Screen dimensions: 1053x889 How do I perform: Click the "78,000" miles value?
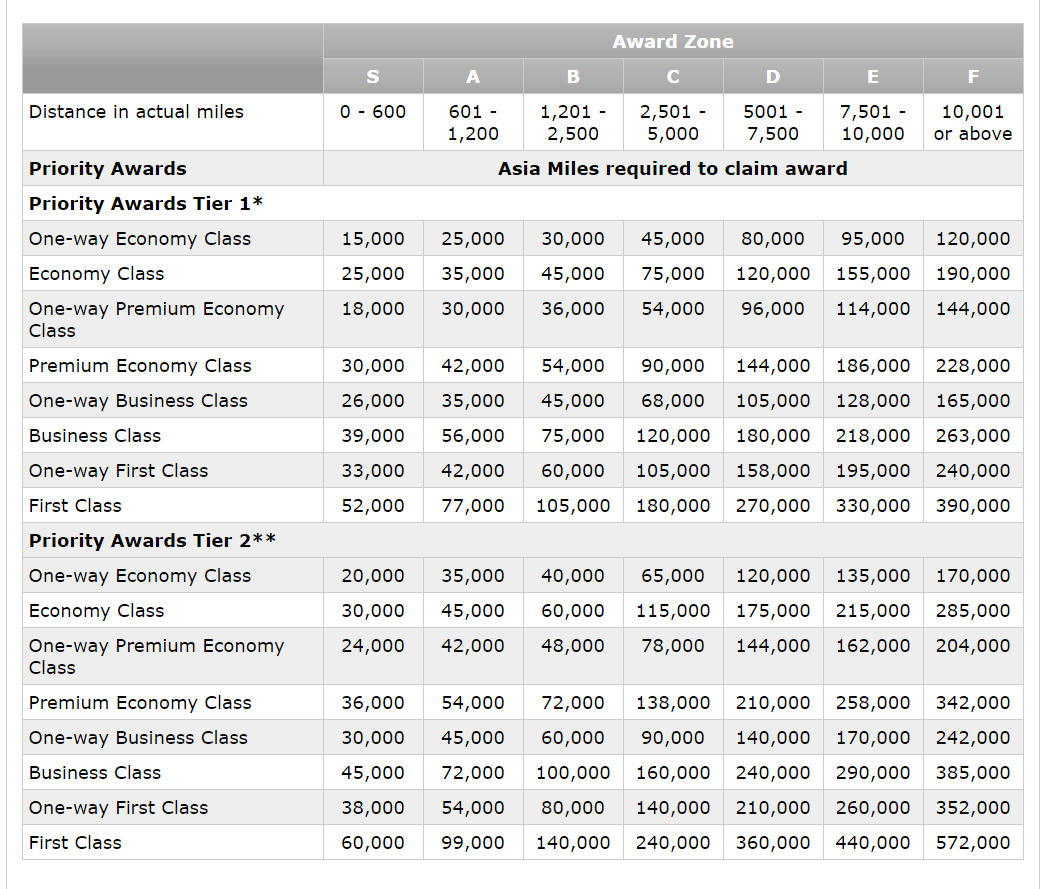[673, 645]
